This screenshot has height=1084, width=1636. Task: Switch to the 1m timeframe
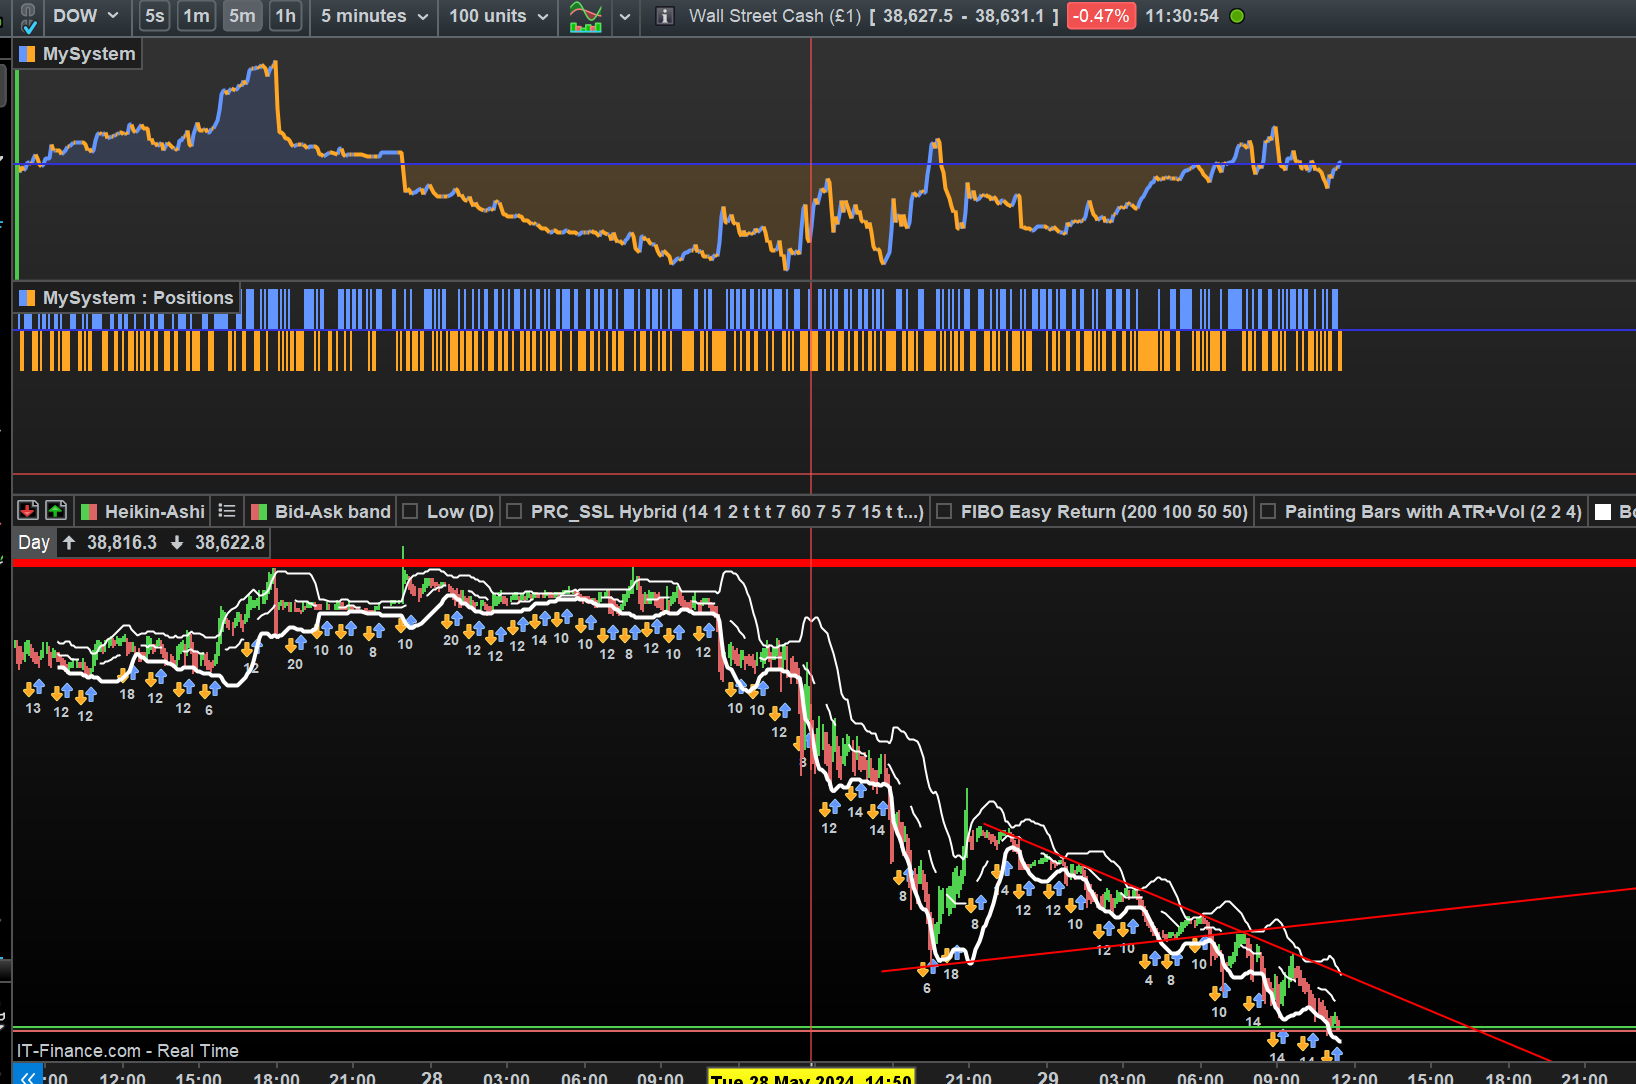[x=196, y=16]
